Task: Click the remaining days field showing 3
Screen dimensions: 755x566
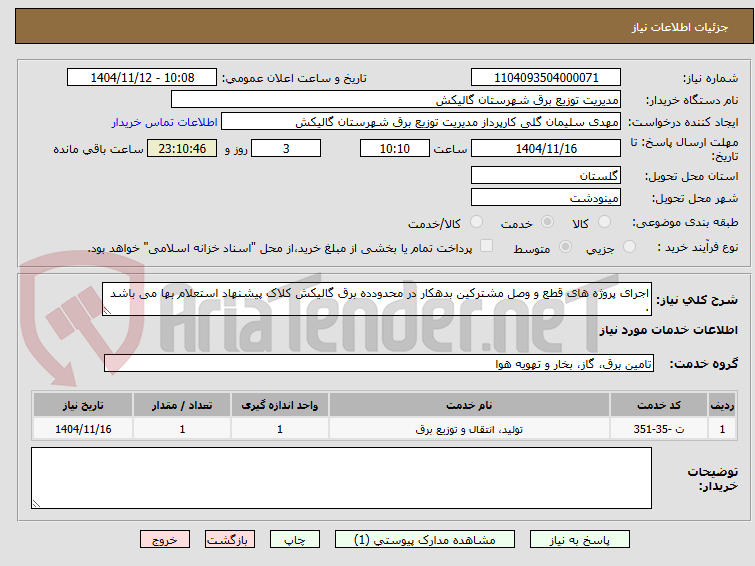Action: click(x=286, y=148)
